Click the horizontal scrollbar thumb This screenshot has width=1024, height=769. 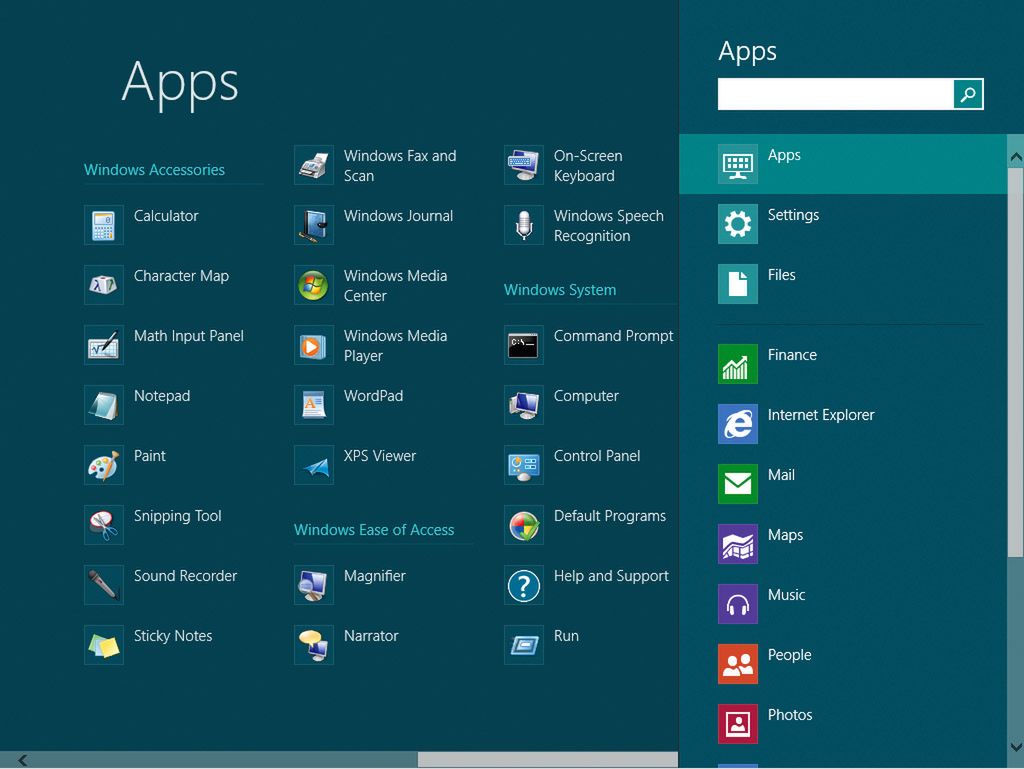(x=547, y=760)
